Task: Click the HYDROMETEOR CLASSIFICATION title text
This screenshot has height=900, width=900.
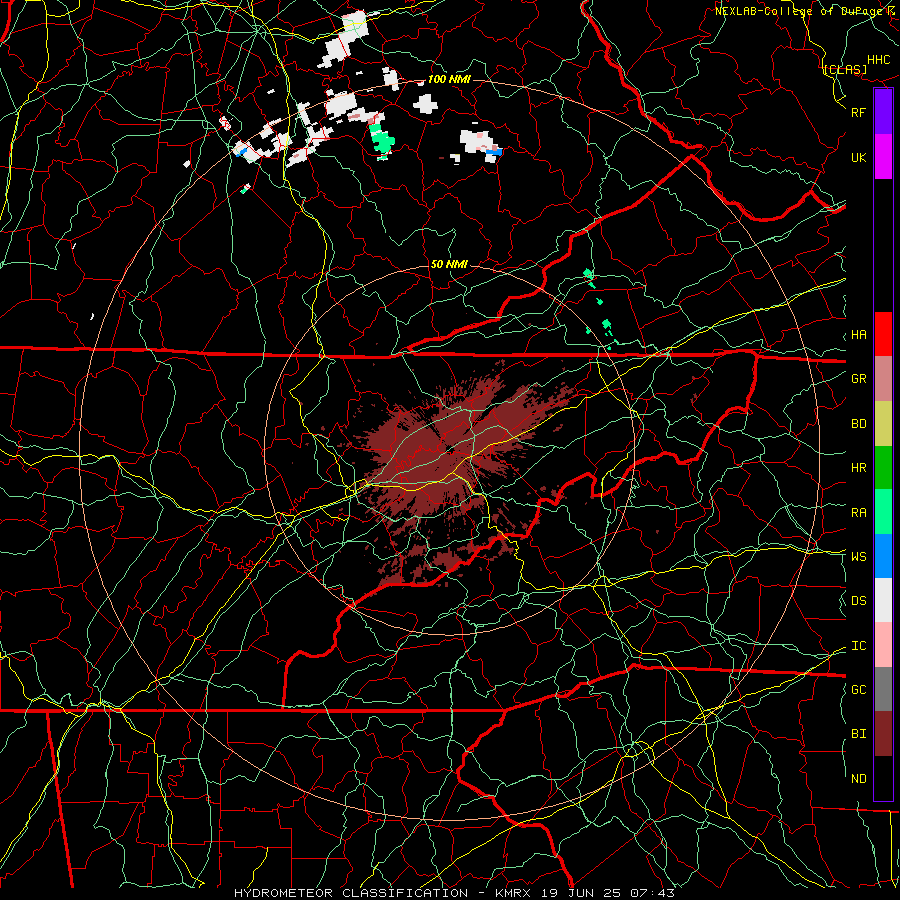Action: [x=351, y=893]
